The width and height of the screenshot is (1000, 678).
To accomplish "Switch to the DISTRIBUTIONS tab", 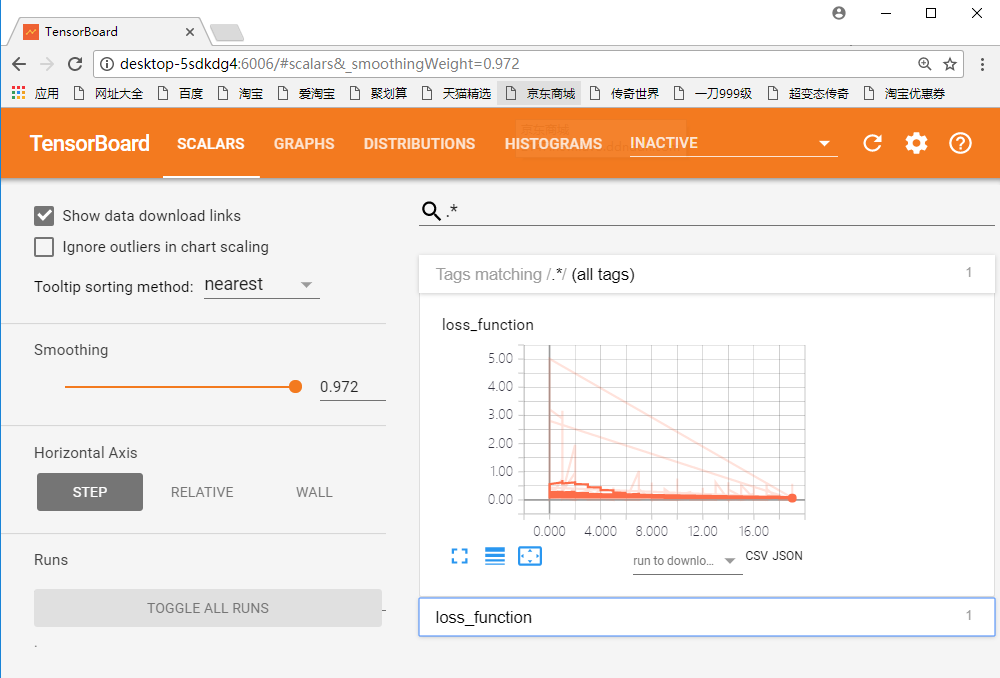I will 419,144.
